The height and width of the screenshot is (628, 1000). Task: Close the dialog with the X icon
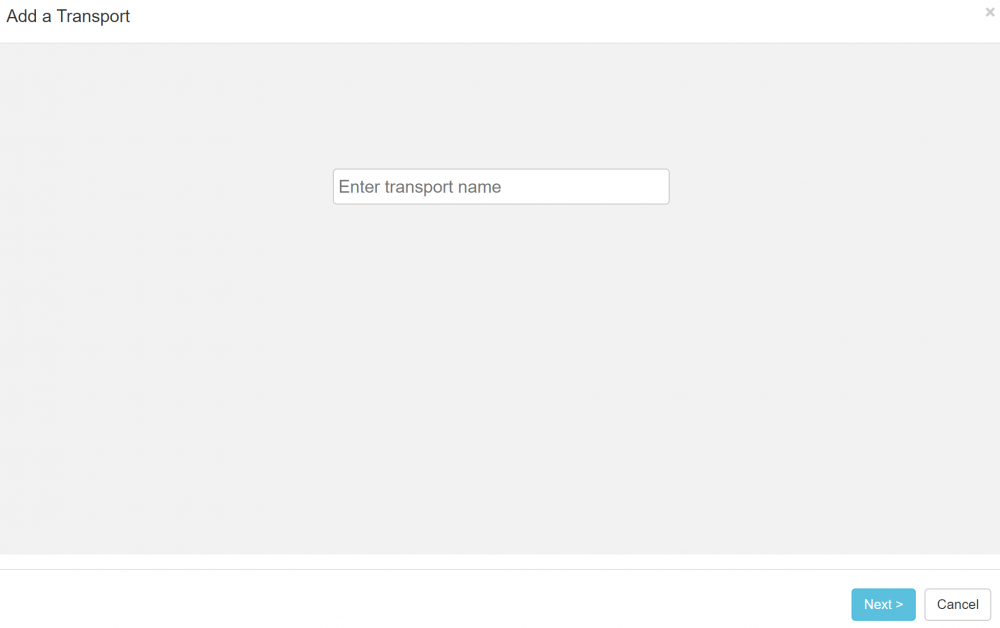tap(990, 13)
